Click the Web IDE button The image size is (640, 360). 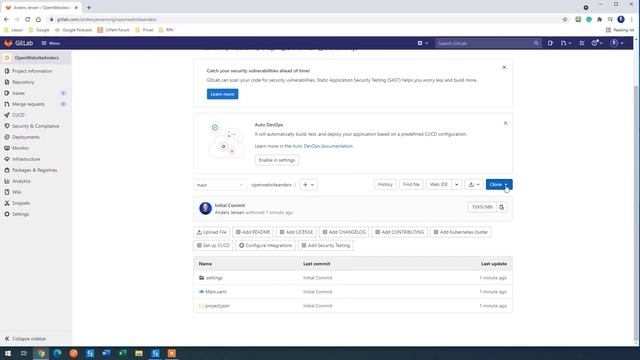click(x=438, y=185)
